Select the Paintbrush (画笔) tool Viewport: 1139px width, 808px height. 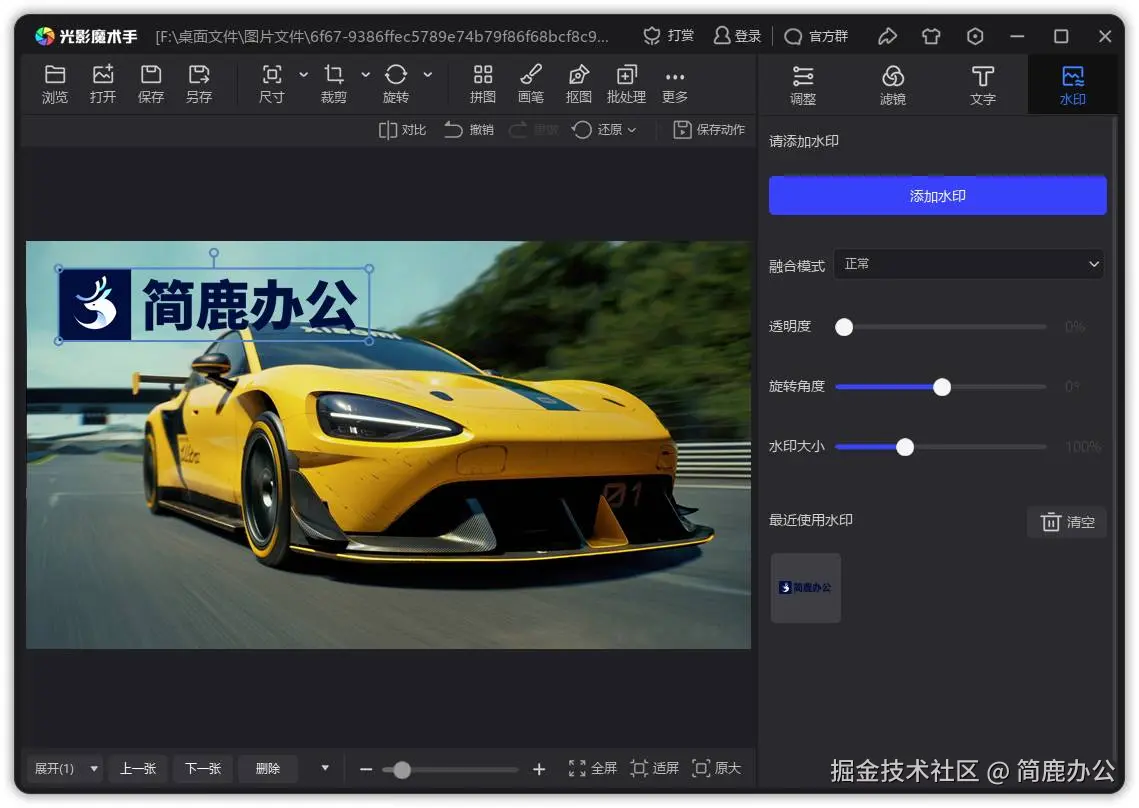(531, 75)
